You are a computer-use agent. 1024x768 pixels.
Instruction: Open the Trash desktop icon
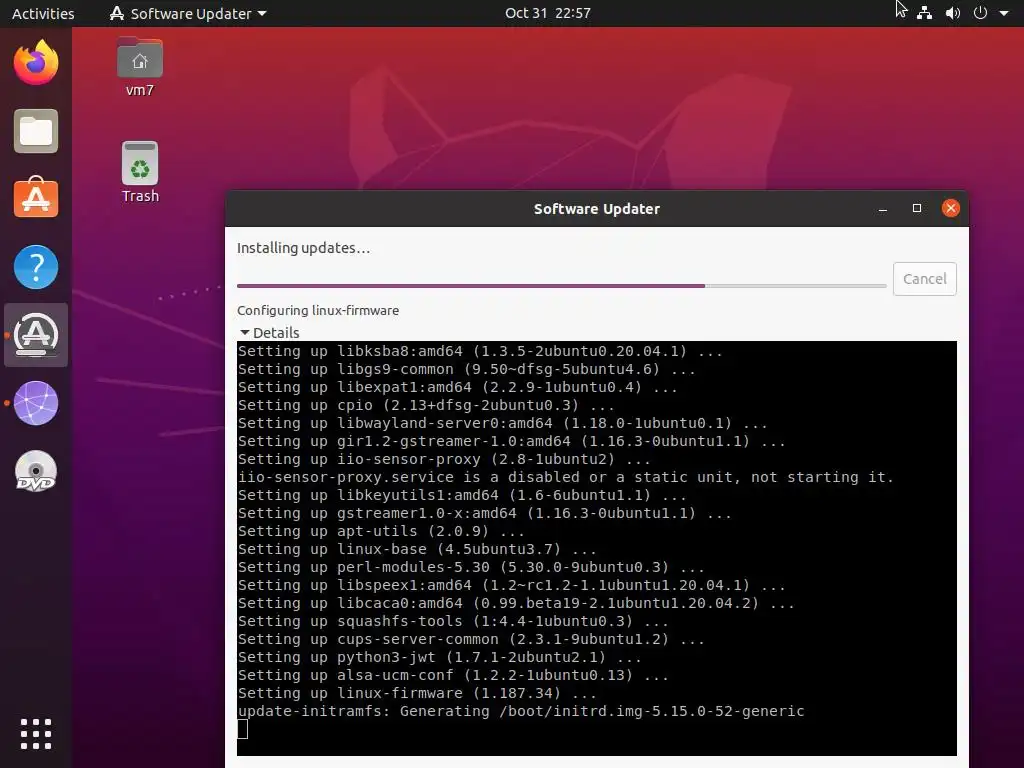[140, 172]
